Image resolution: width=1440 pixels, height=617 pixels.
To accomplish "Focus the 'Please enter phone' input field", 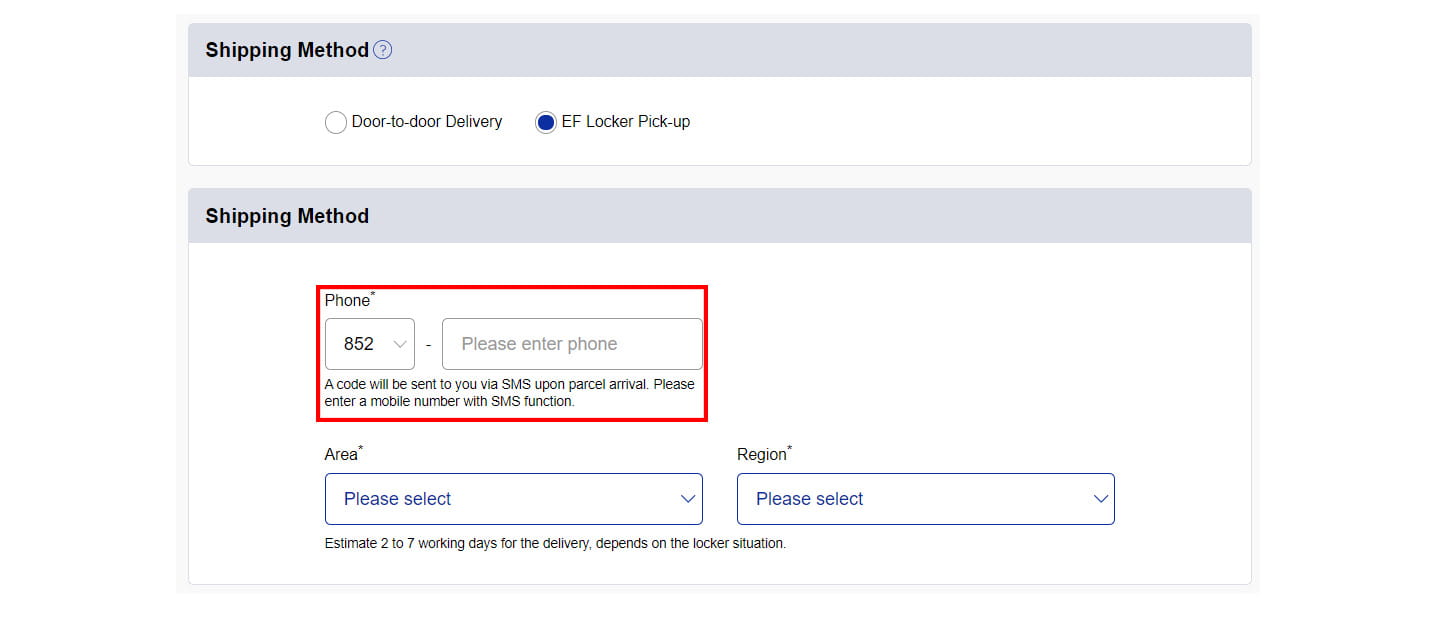I will [572, 344].
